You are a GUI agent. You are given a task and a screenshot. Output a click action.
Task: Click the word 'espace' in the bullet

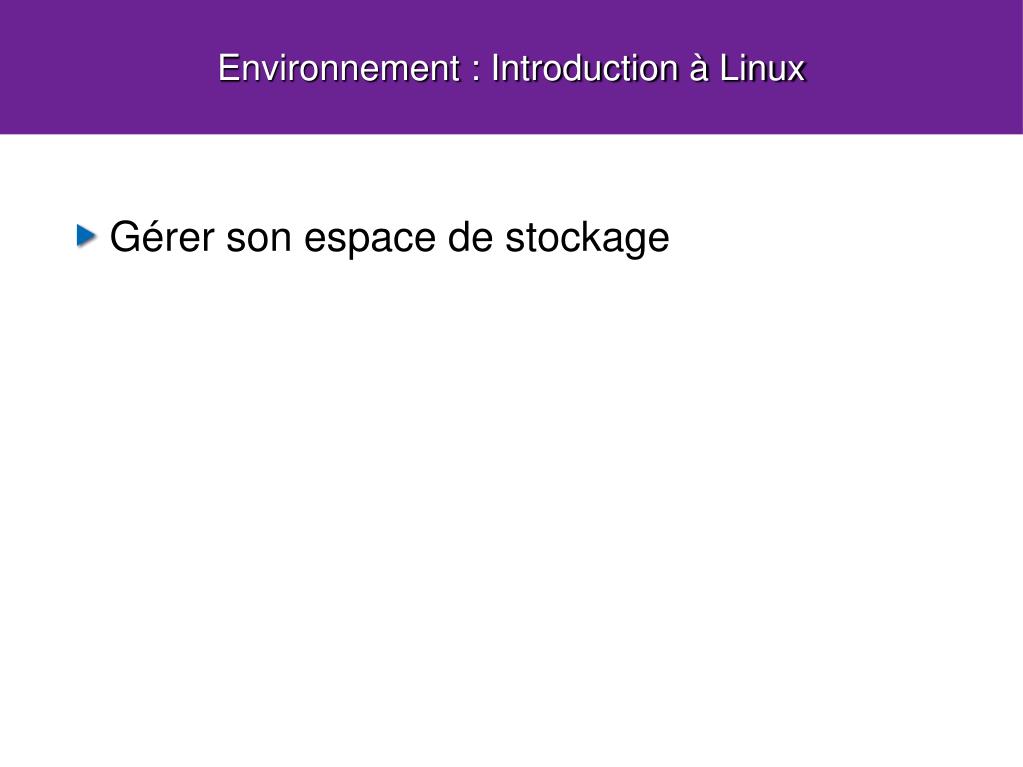[x=369, y=240]
